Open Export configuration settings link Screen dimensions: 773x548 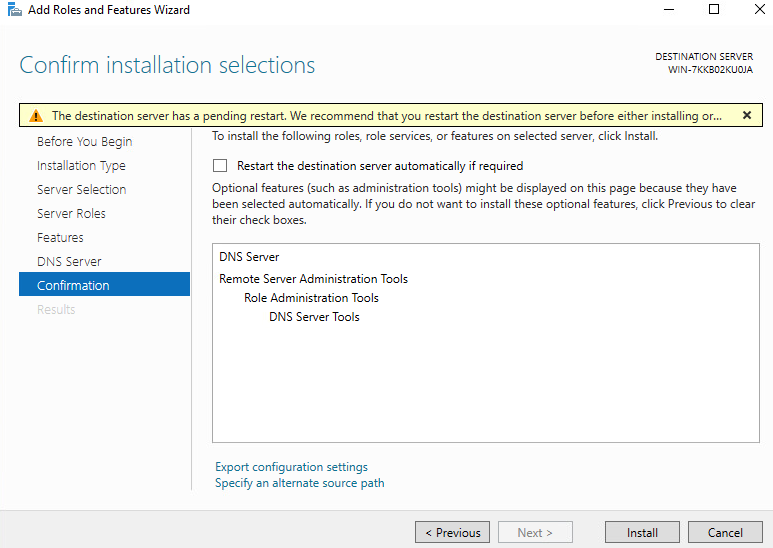[291, 467]
